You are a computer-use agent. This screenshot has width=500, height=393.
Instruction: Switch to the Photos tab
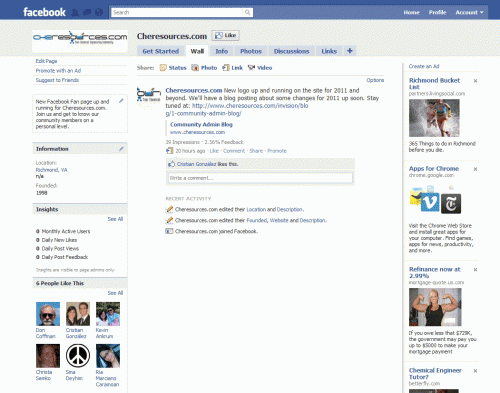tap(251, 51)
